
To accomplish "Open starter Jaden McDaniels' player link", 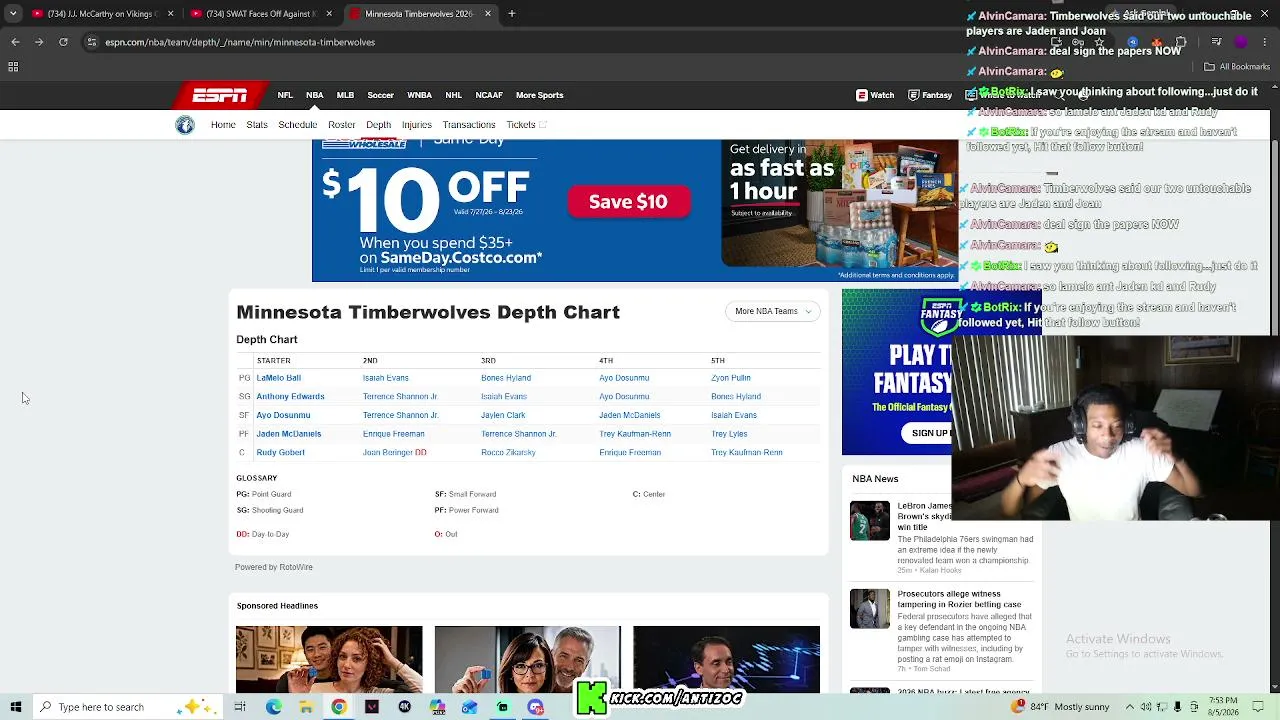I will pos(289,434).
